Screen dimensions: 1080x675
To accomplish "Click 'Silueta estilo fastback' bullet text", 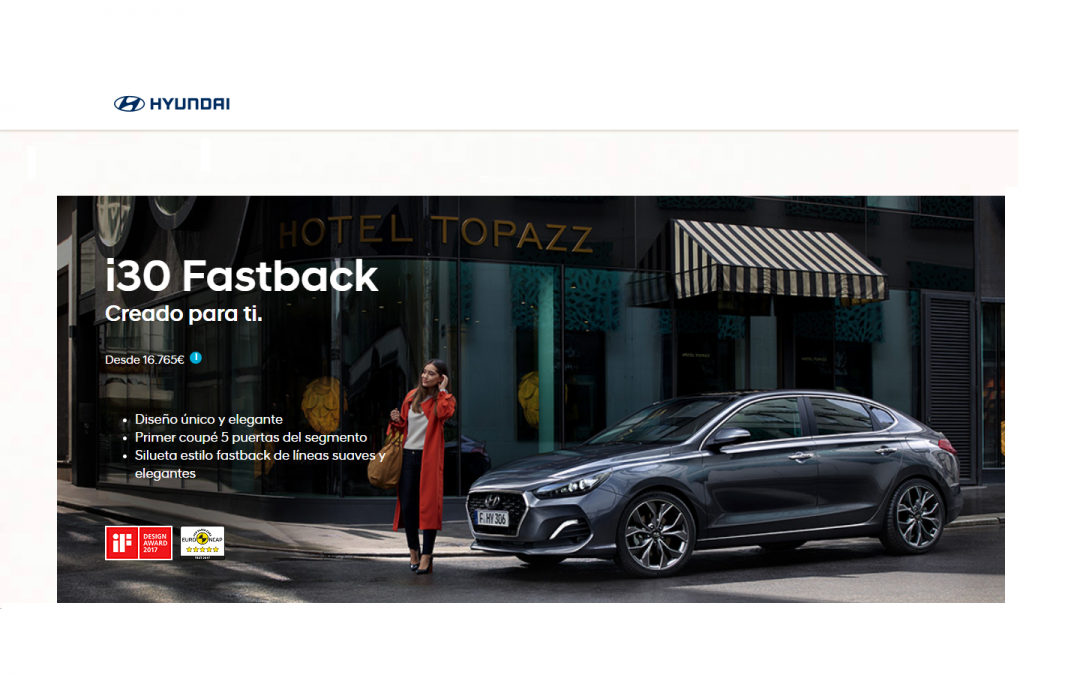I will [260, 464].
